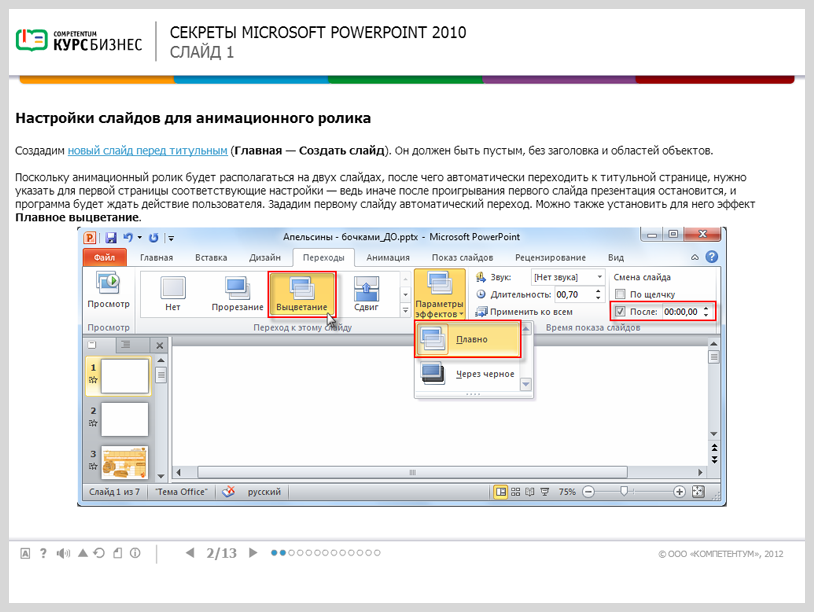Expand the transitions gallery more arrow
The width and height of the screenshot is (814, 612).
click(x=405, y=310)
